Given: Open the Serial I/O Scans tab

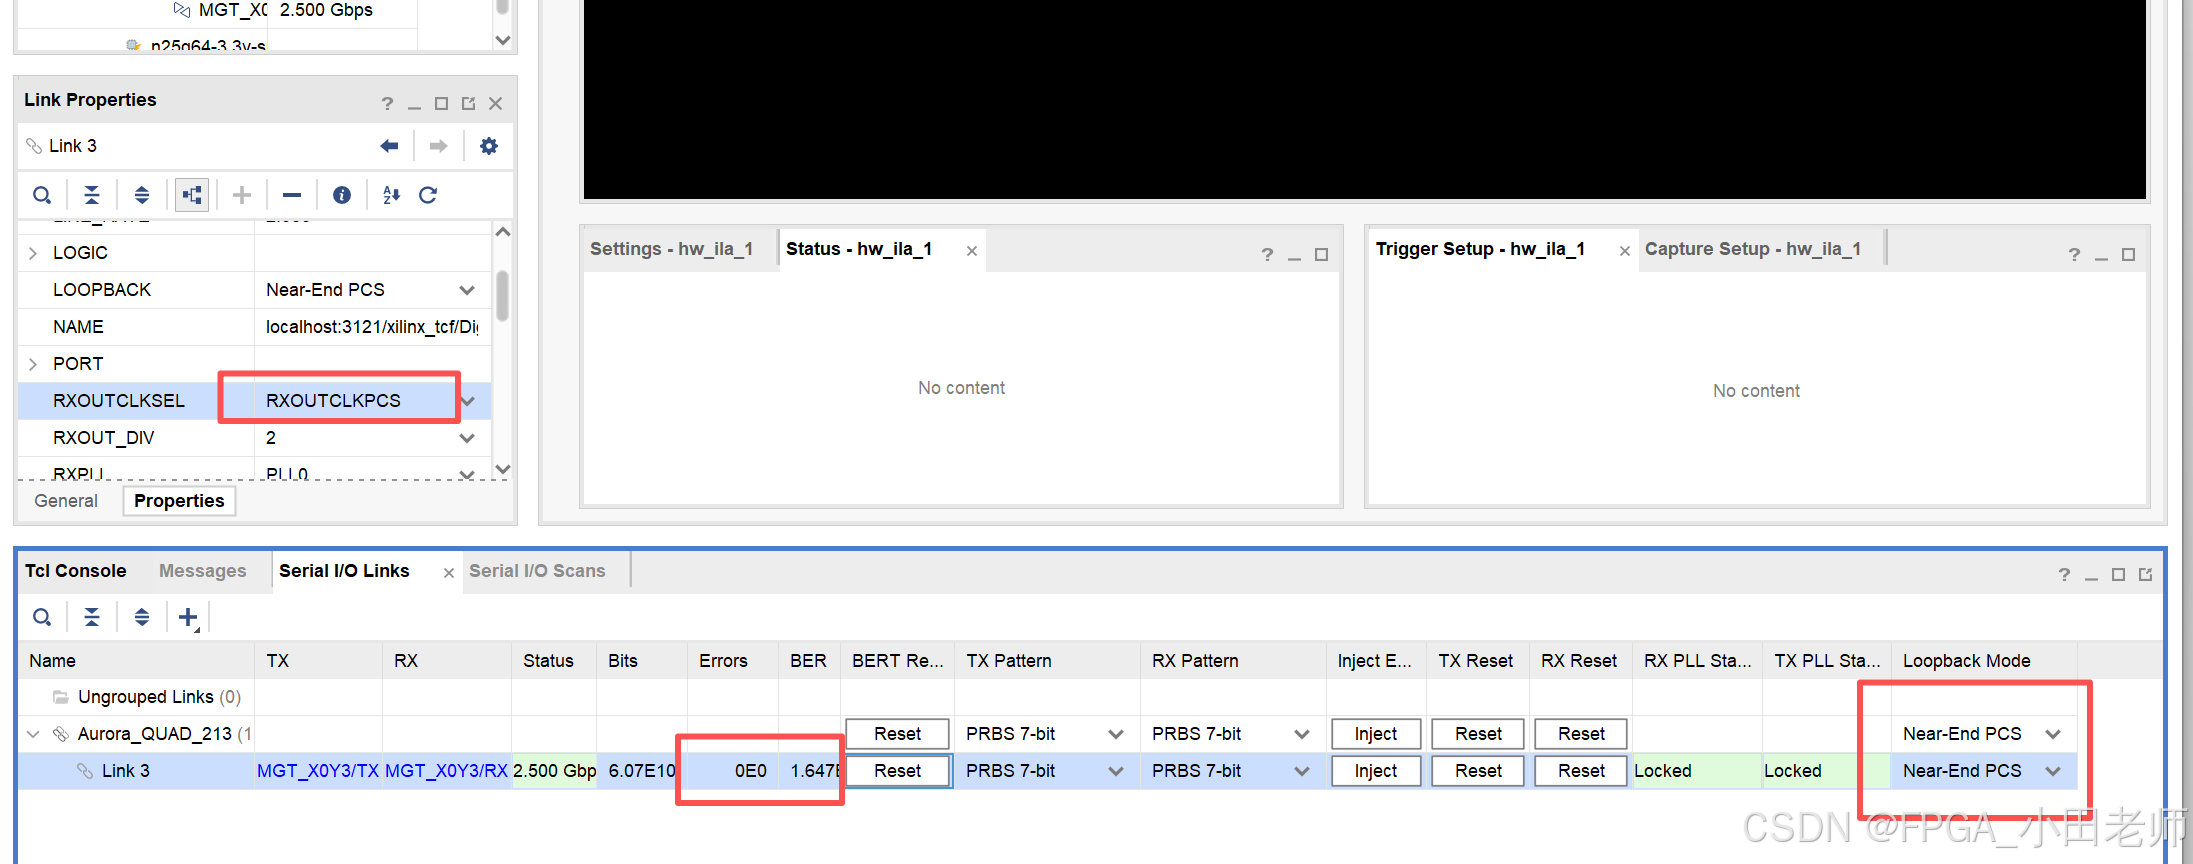Looking at the screenshot, I should [x=537, y=571].
